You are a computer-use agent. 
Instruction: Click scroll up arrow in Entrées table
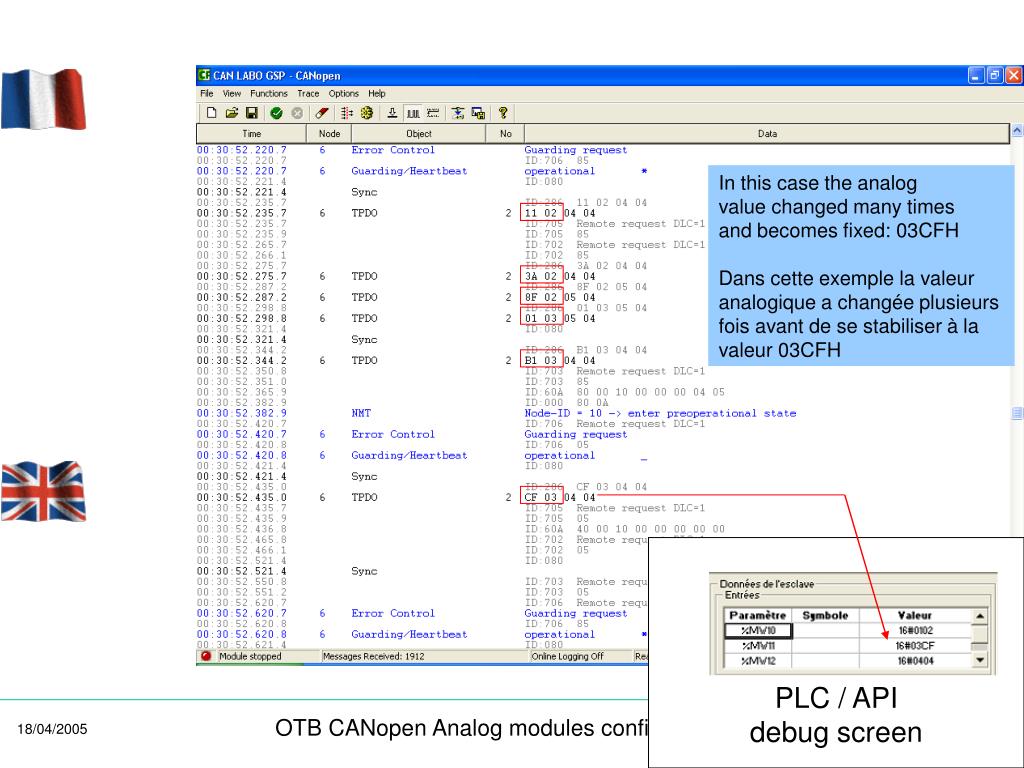(980, 616)
